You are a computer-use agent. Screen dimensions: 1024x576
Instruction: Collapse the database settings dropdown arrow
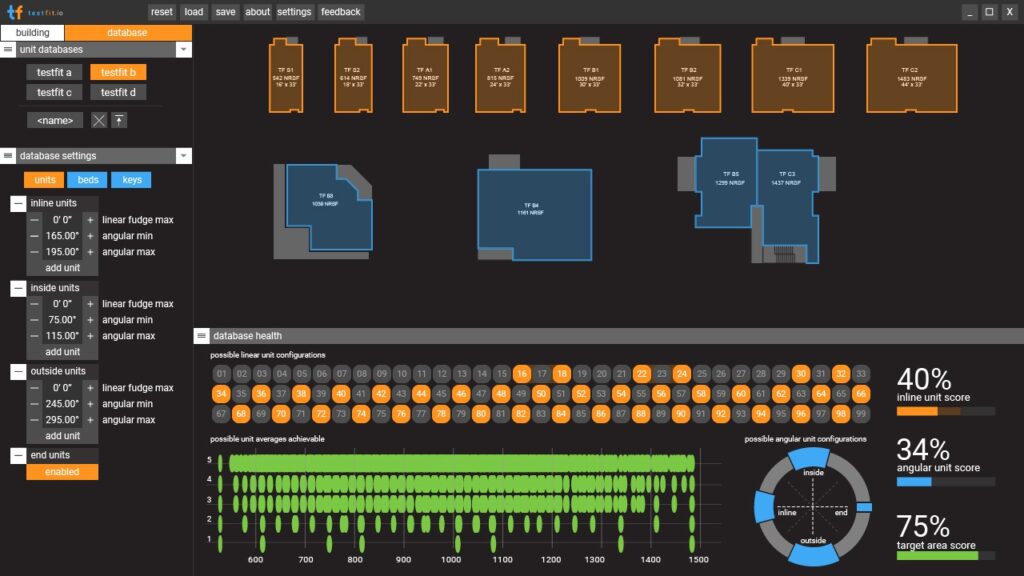coord(184,155)
